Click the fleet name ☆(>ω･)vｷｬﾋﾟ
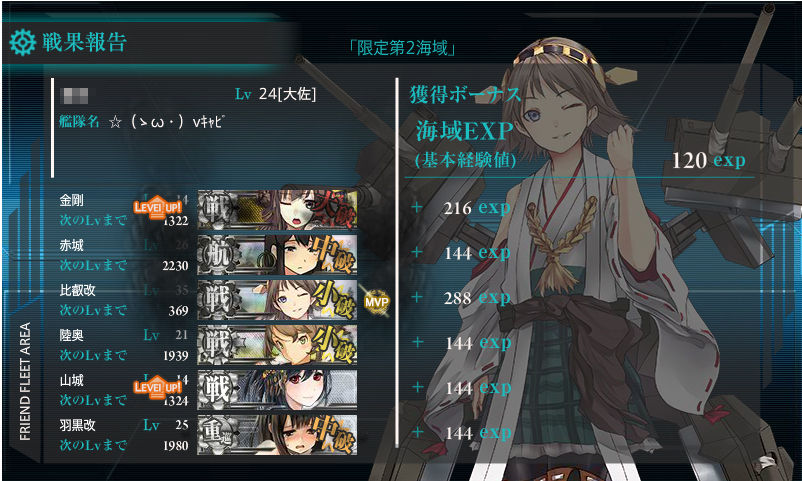The image size is (802, 481). (x=167, y=122)
